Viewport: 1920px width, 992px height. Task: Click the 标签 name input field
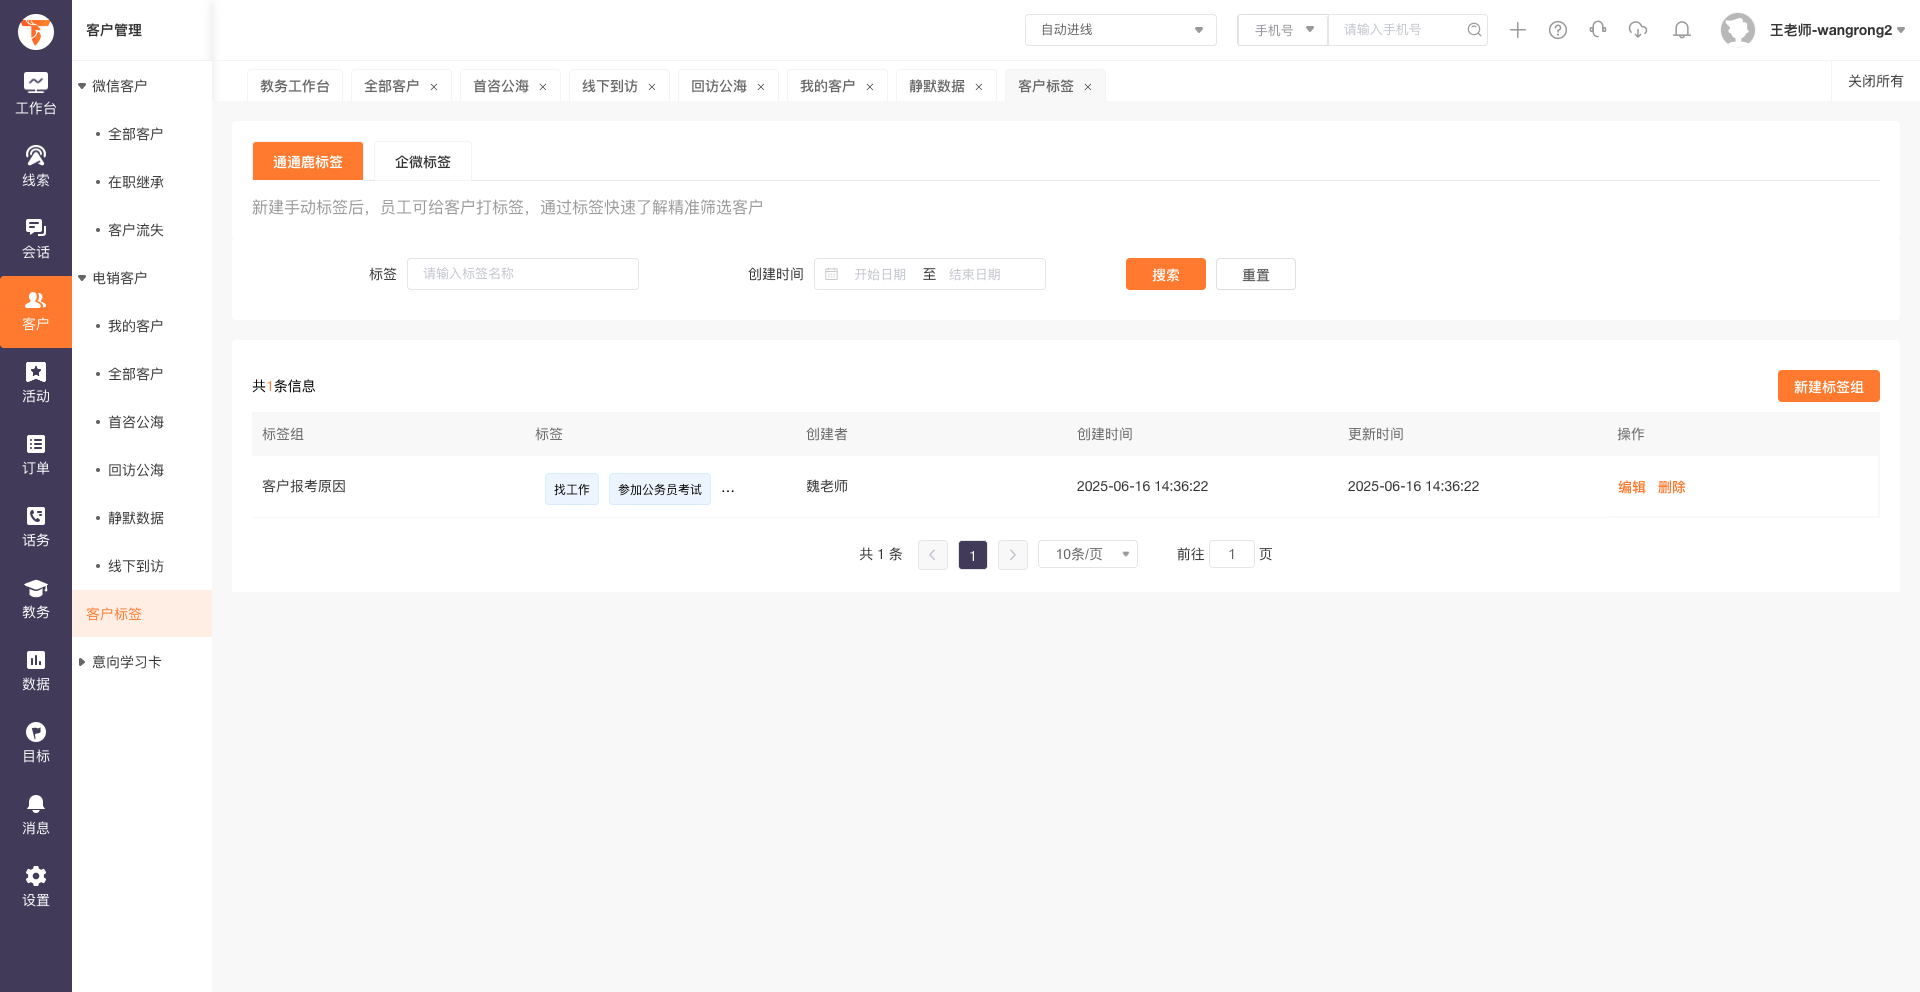tap(522, 274)
